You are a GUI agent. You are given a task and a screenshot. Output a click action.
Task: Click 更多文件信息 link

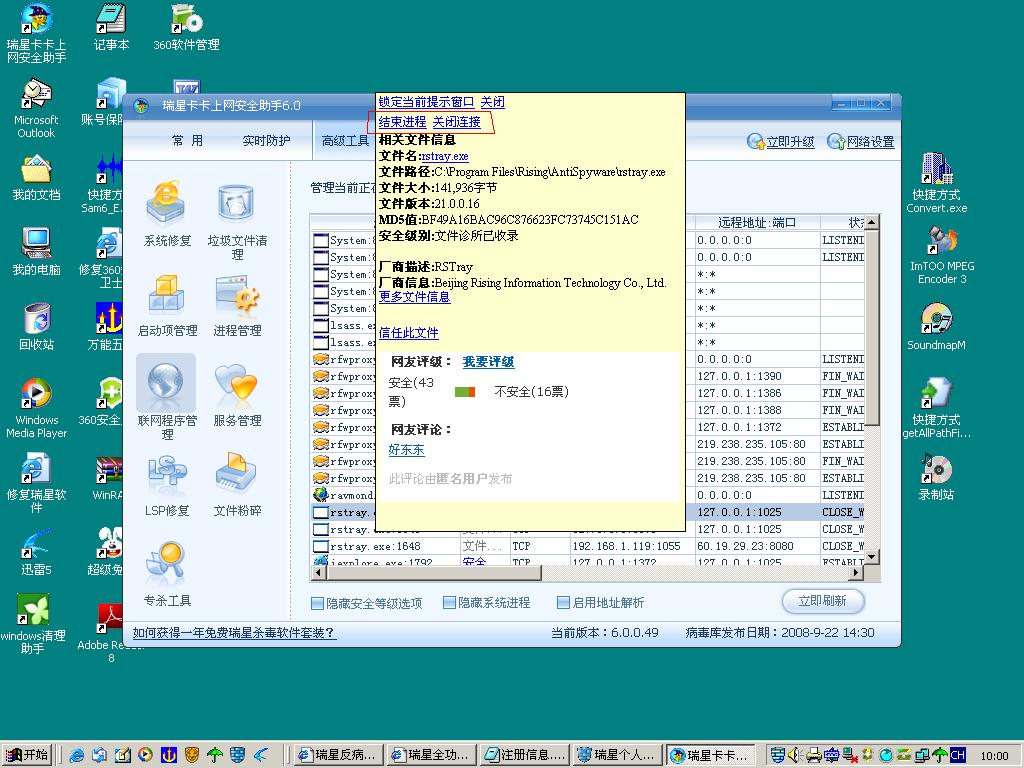414,297
